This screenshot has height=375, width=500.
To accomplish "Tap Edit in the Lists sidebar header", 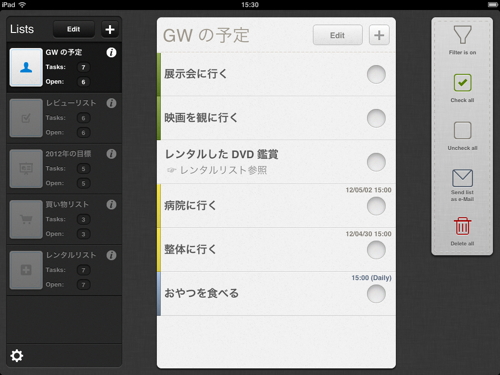I will tap(74, 29).
